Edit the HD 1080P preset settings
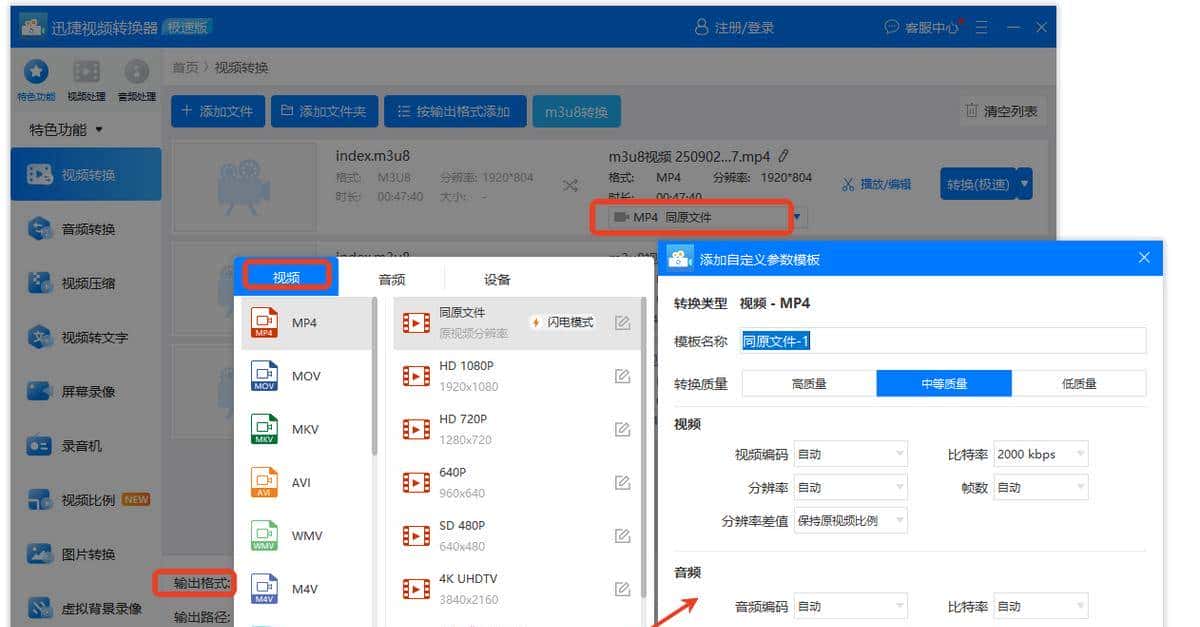The height and width of the screenshot is (627, 1200). [x=622, y=375]
